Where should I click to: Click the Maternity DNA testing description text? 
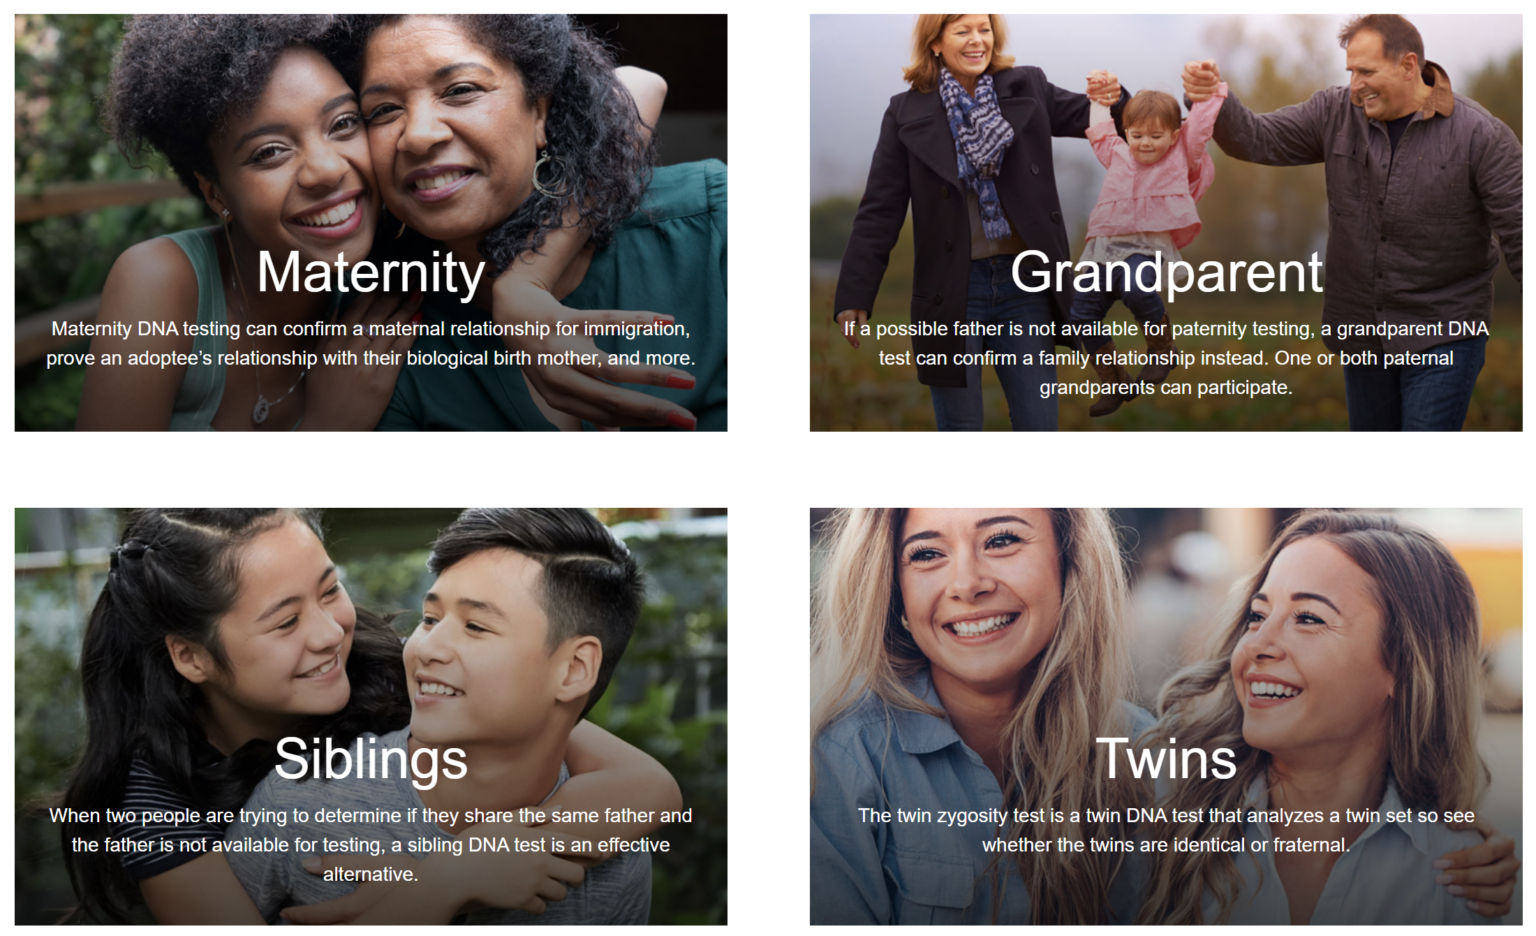tap(371, 343)
